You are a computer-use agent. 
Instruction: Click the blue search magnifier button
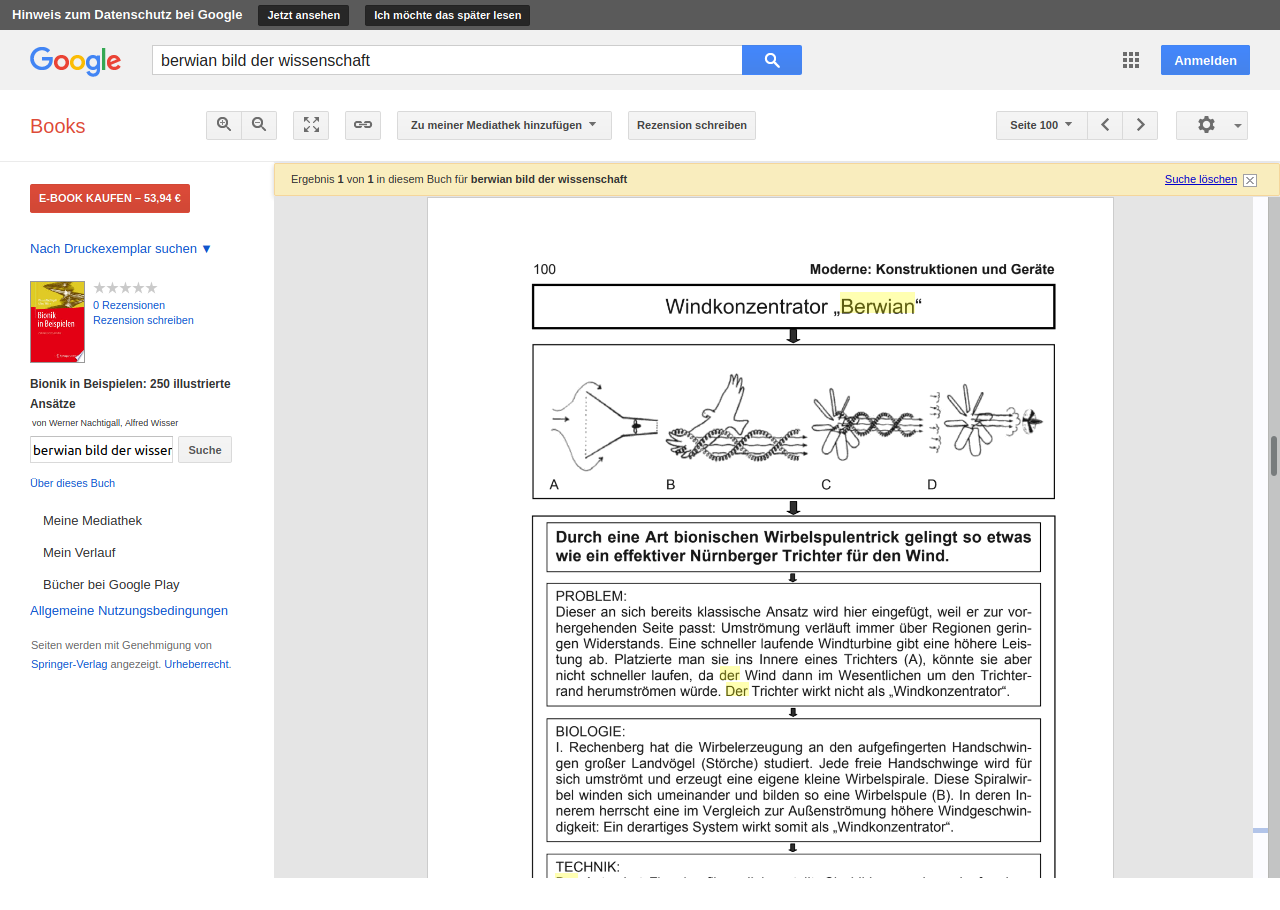(x=771, y=60)
